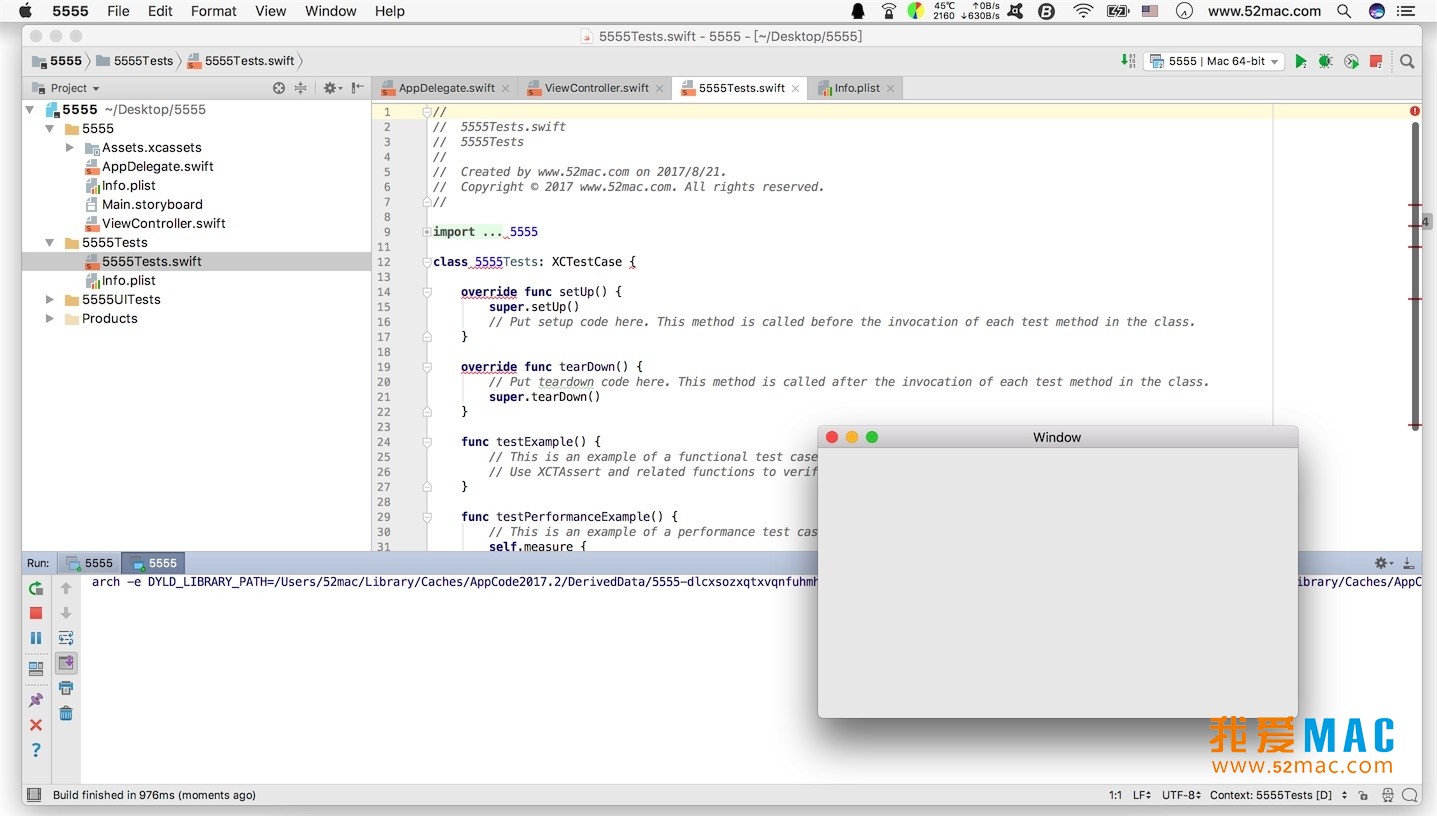The image size is (1437, 816).
Task: Click the Down the Stack Trace arrow
Action: [66, 613]
